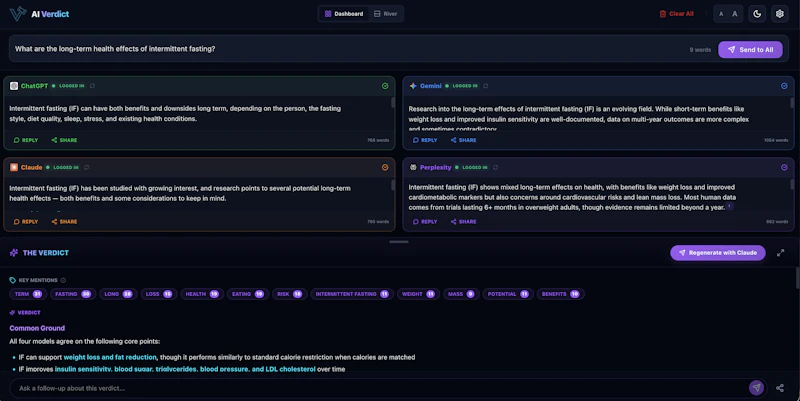Image resolution: width=800 pixels, height=401 pixels.
Task: Refresh the Perplexity panel
Action: tap(495, 167)
